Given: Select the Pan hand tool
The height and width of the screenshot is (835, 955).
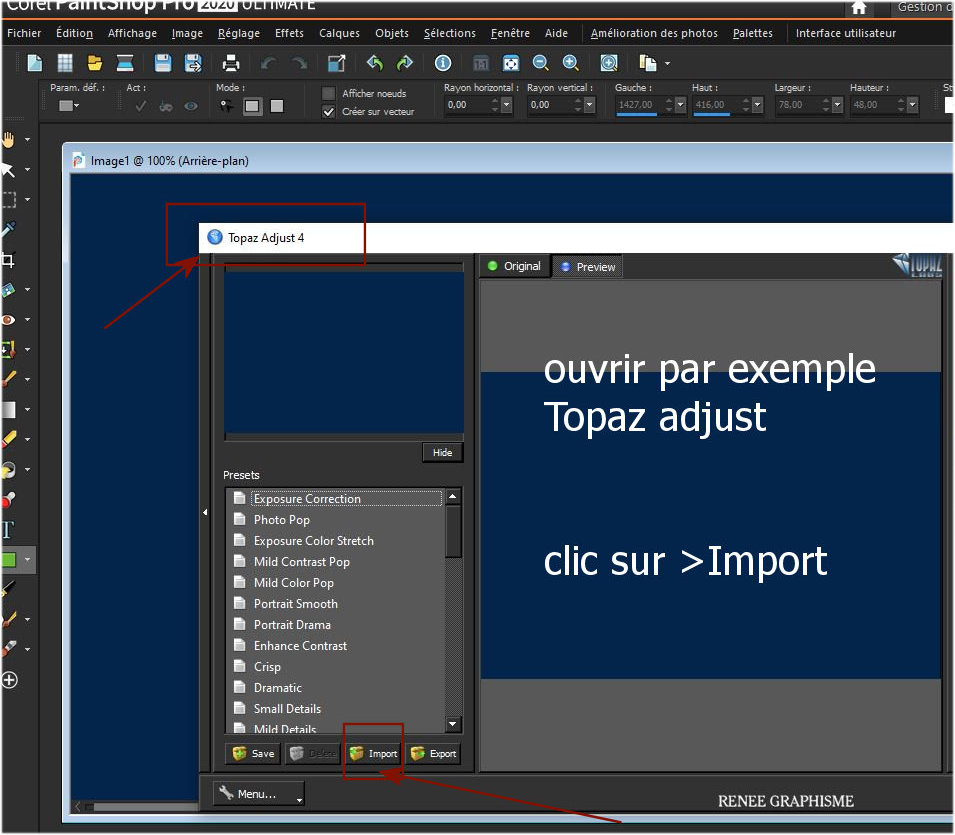Looking at the screenshot, I should (9, 139).
